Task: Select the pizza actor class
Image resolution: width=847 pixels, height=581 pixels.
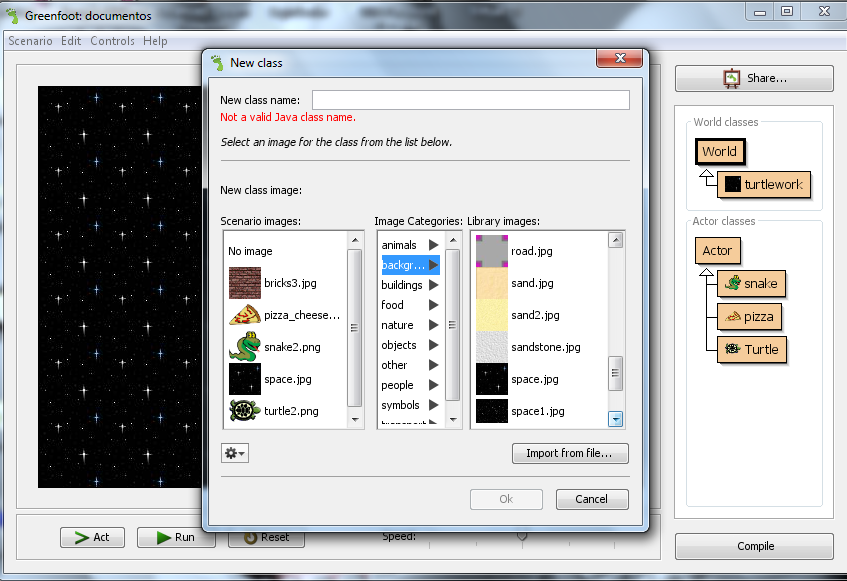Action: point(748,316)
